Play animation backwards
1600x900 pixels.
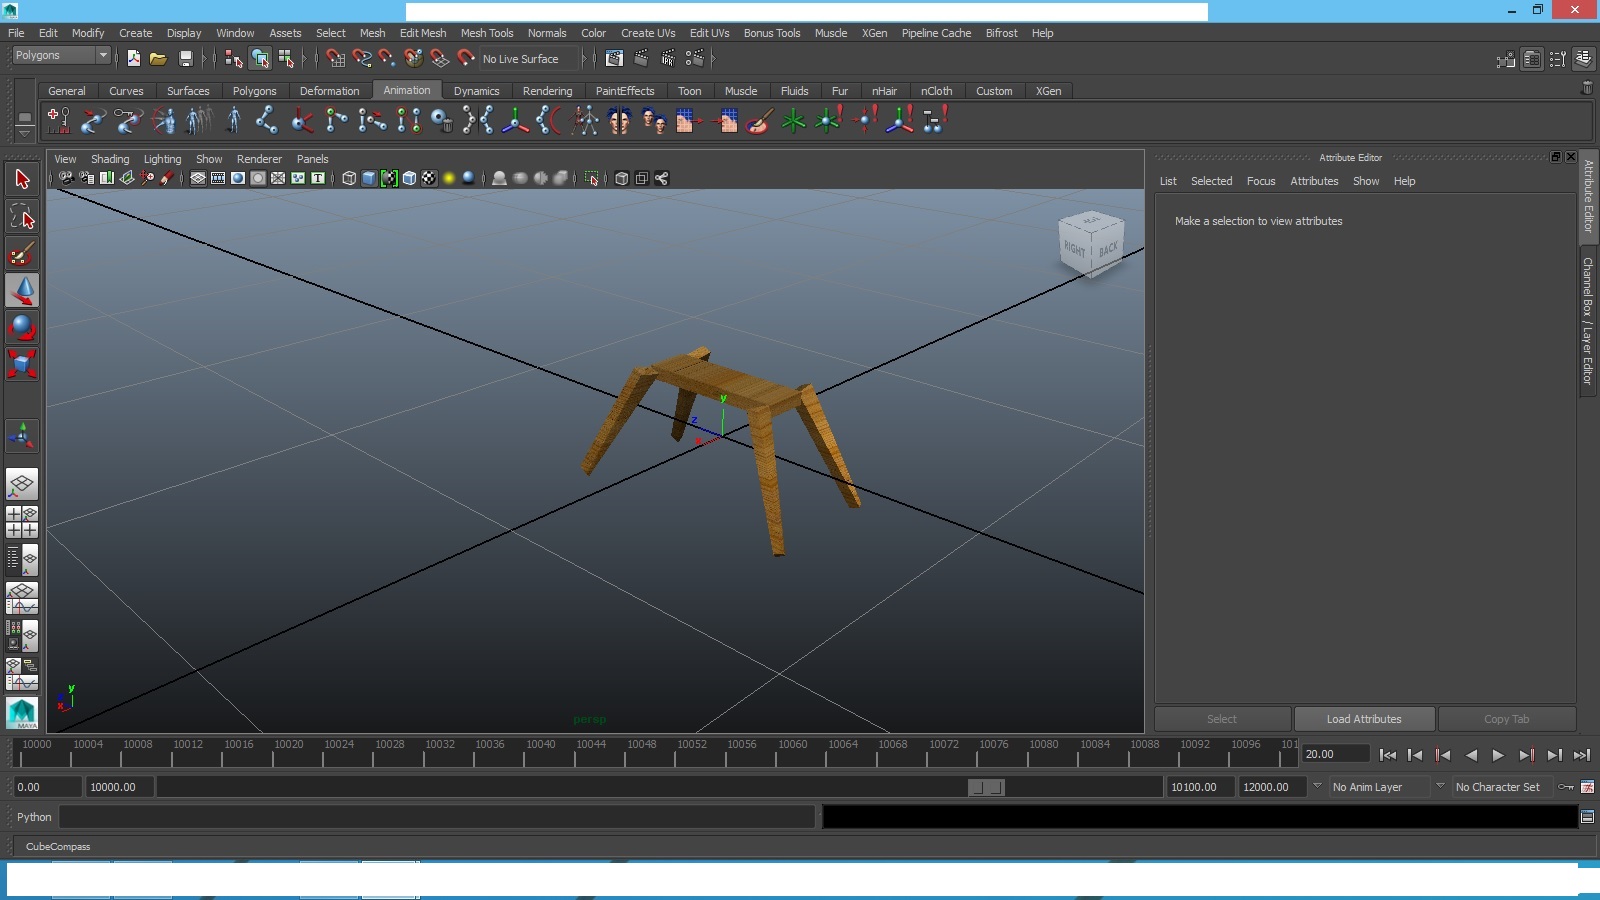pyautogui.click(x=1470, y=755)
